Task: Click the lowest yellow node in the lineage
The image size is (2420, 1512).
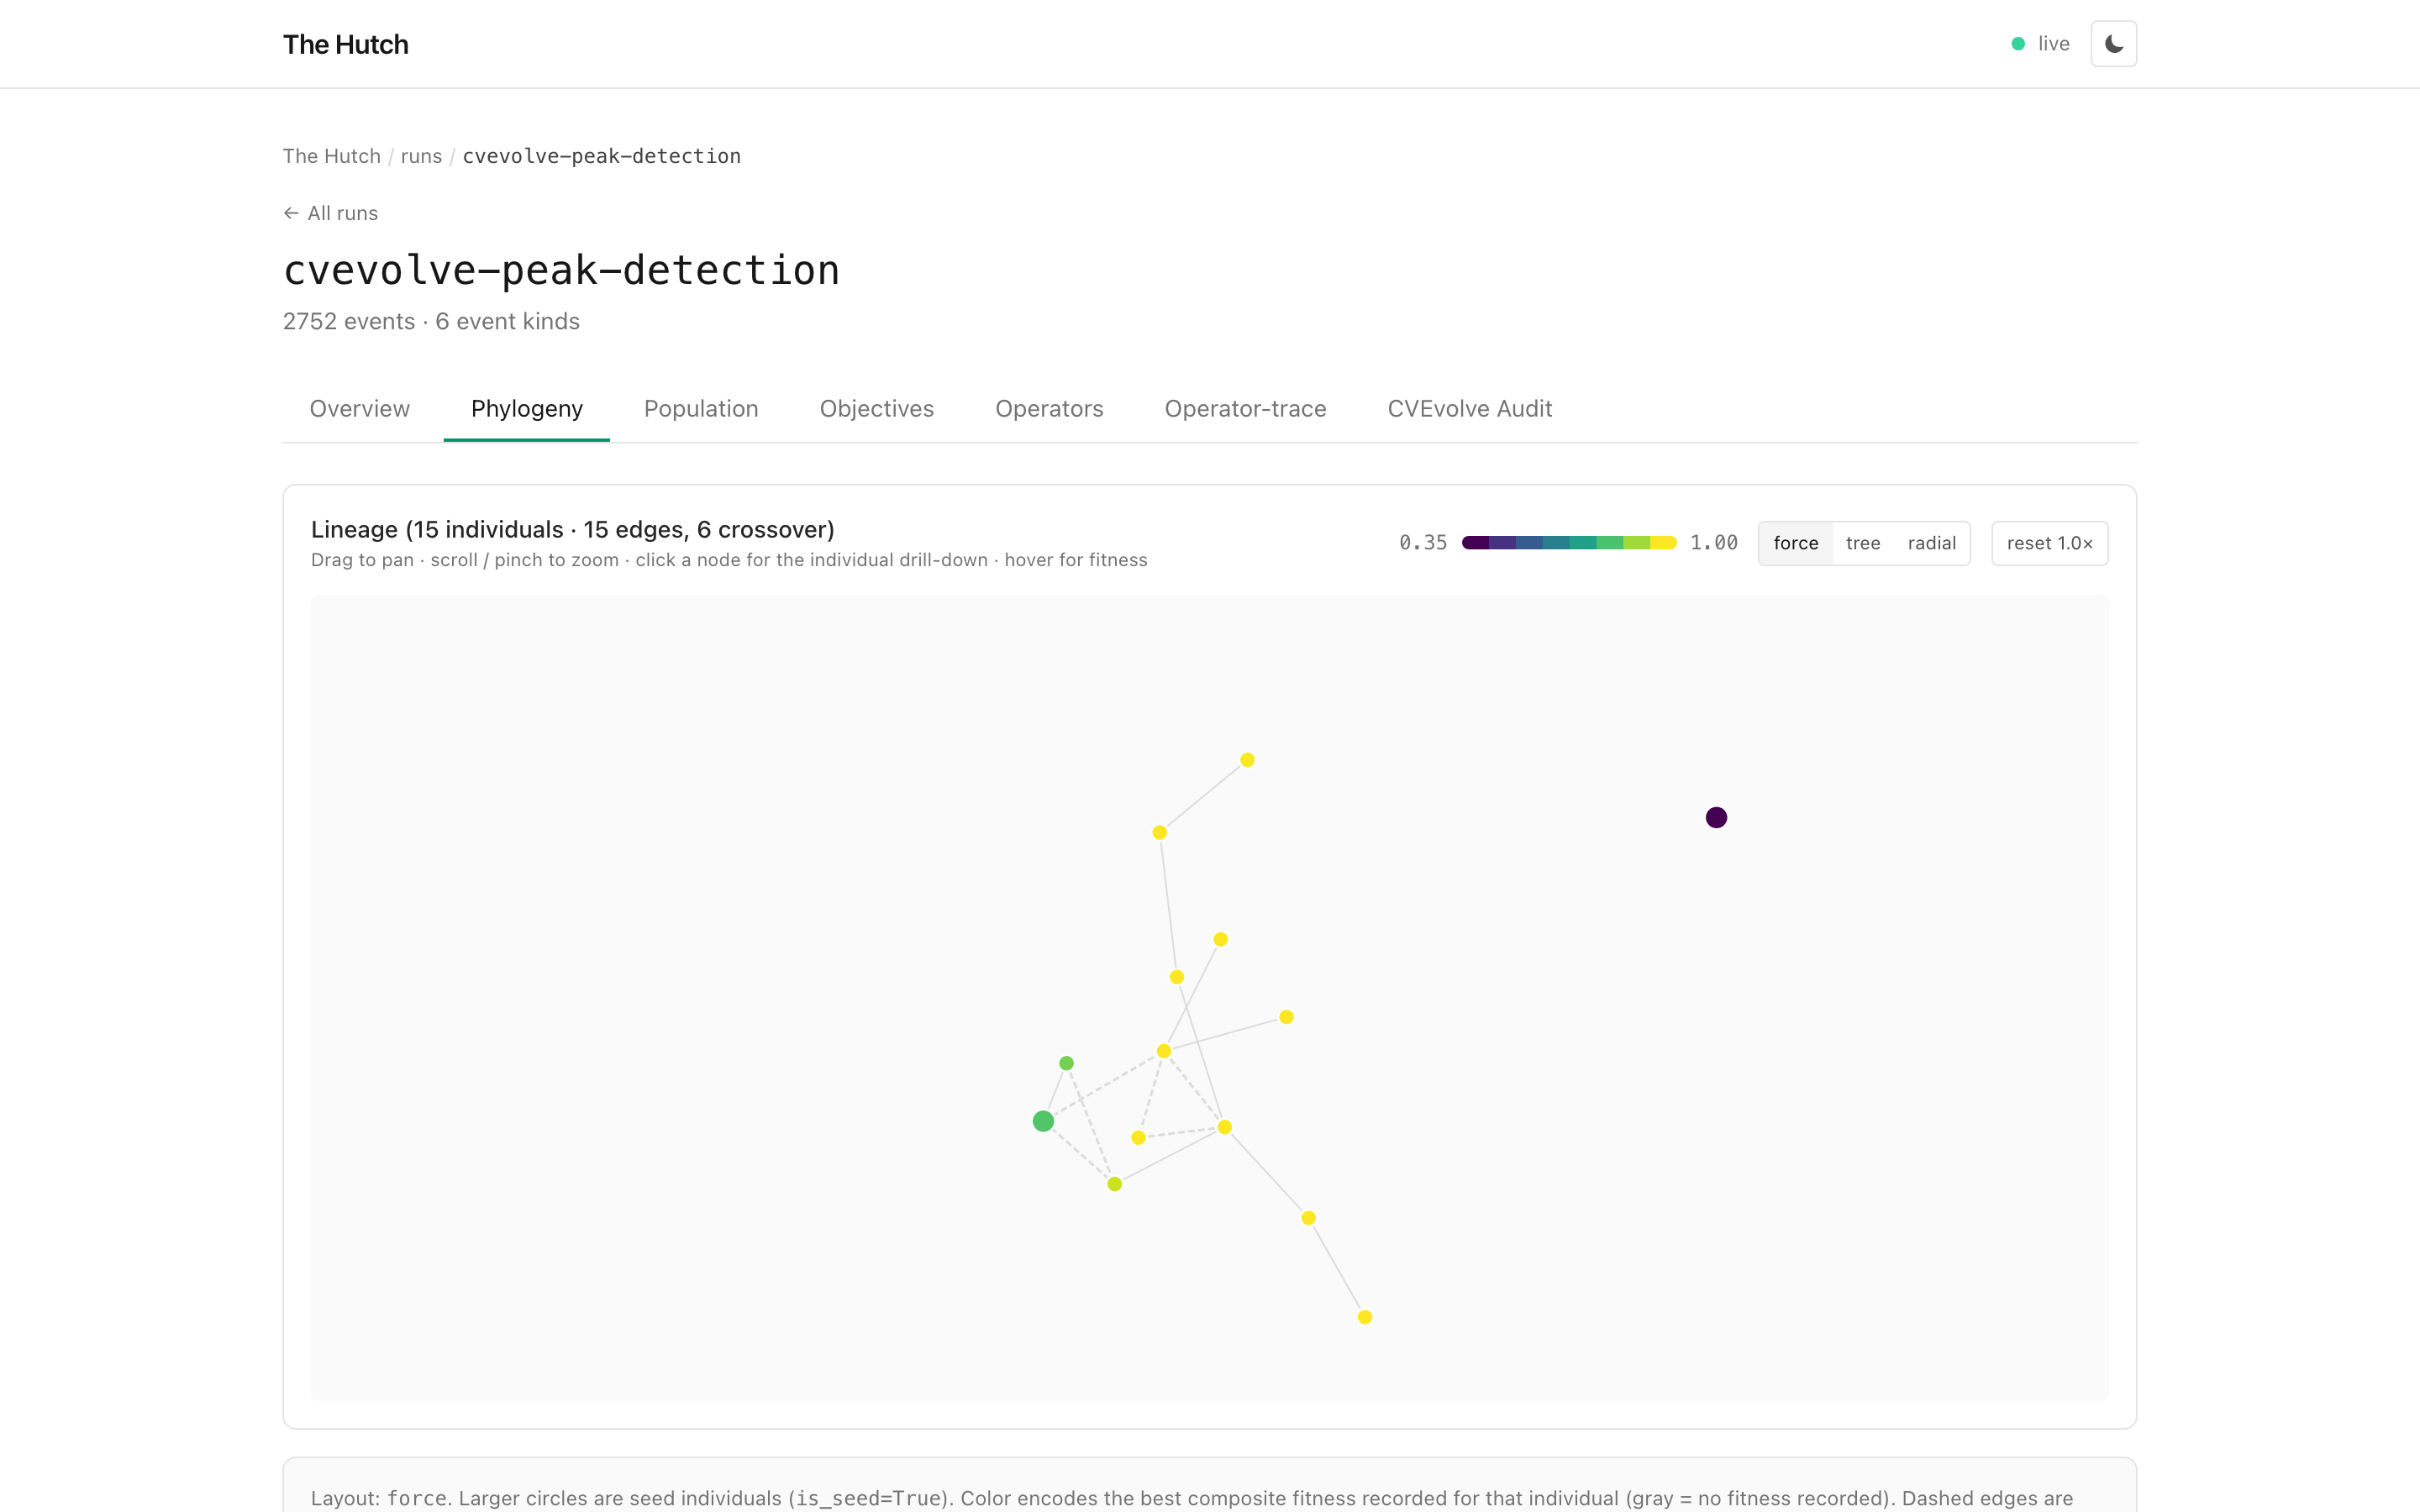Action: click(x=1365, y=1317)
